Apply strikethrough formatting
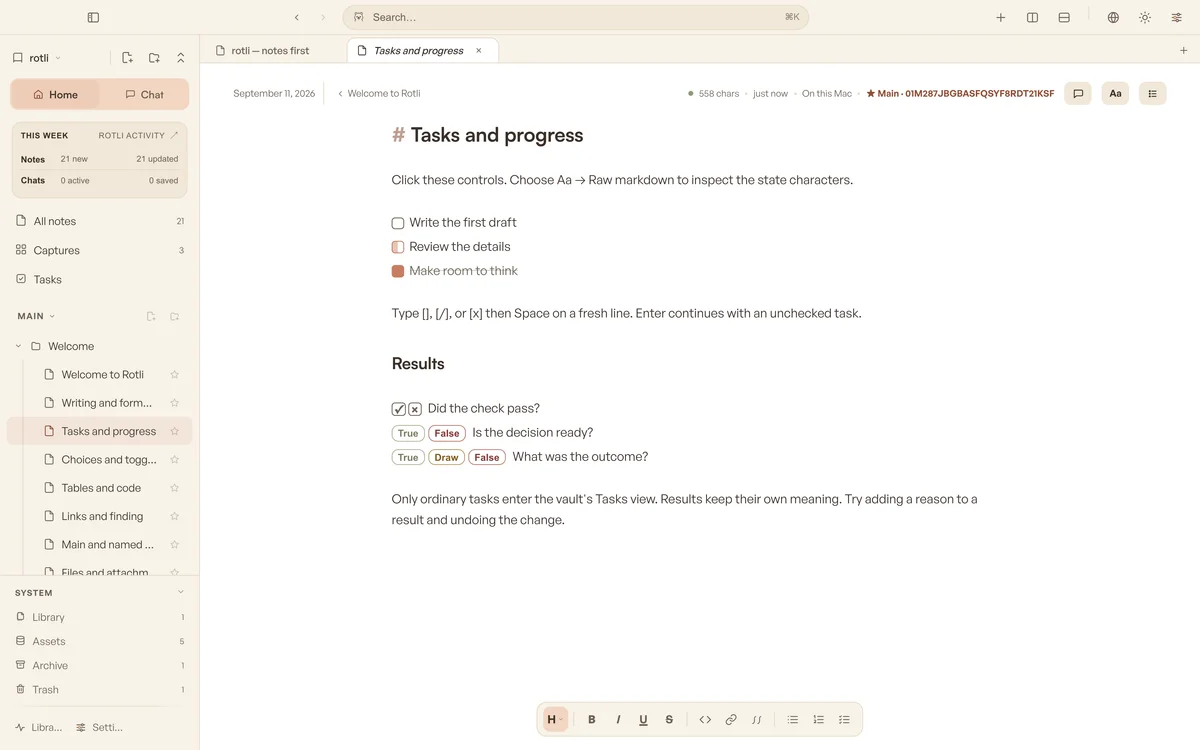The height and width of the screenshot is (750, 1200). [x=669, y=719]
